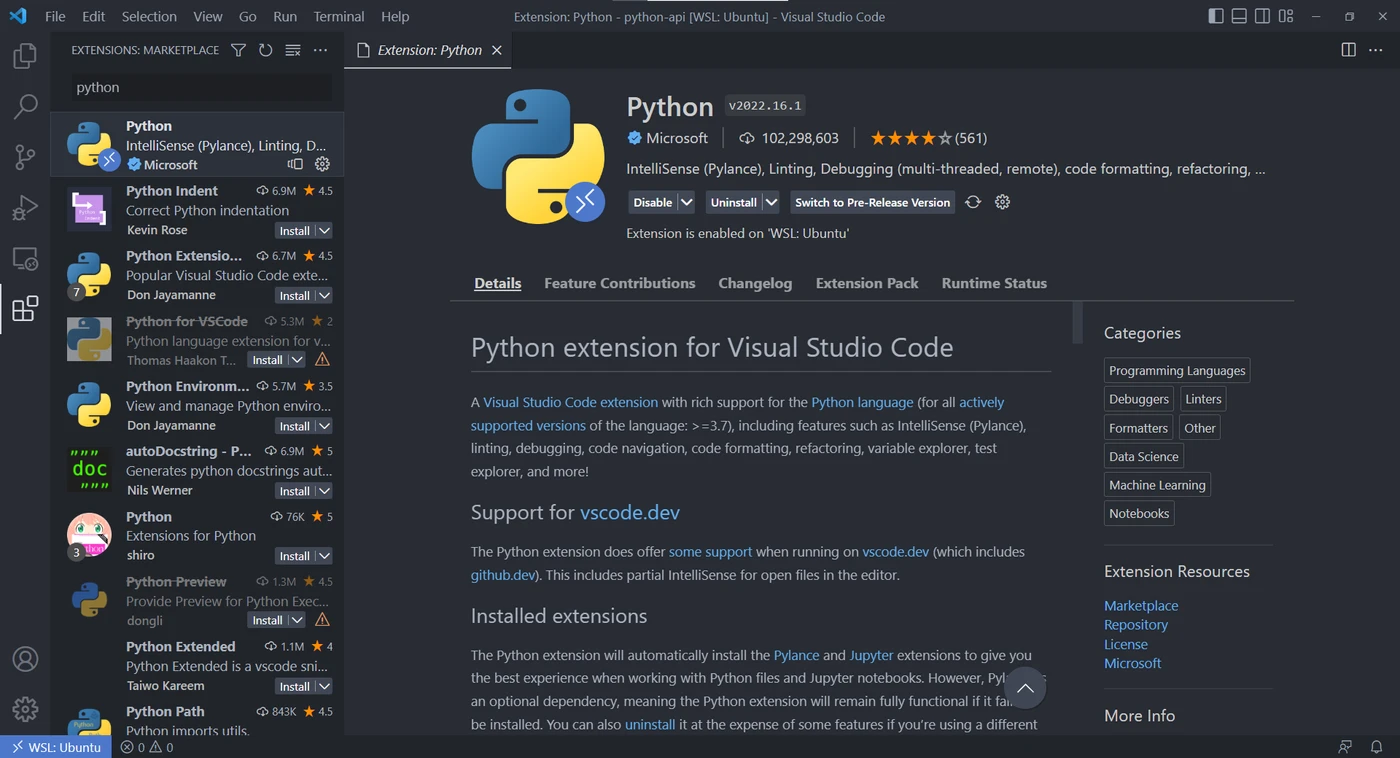1400x758 pixels.
Task: Refresh the extensions list
Action: click(x=265, y=50)
